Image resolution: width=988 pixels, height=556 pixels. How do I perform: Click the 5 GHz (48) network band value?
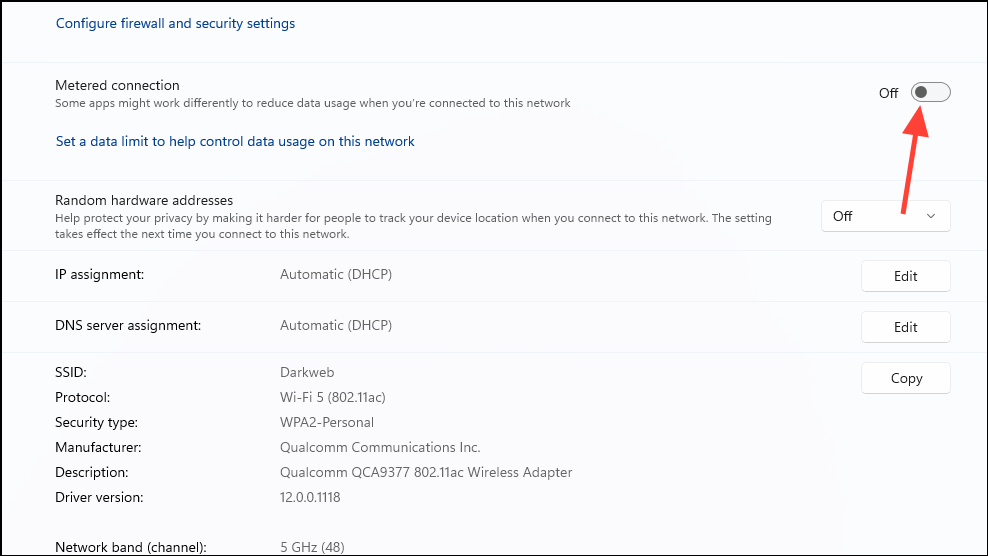coord(312,547)
